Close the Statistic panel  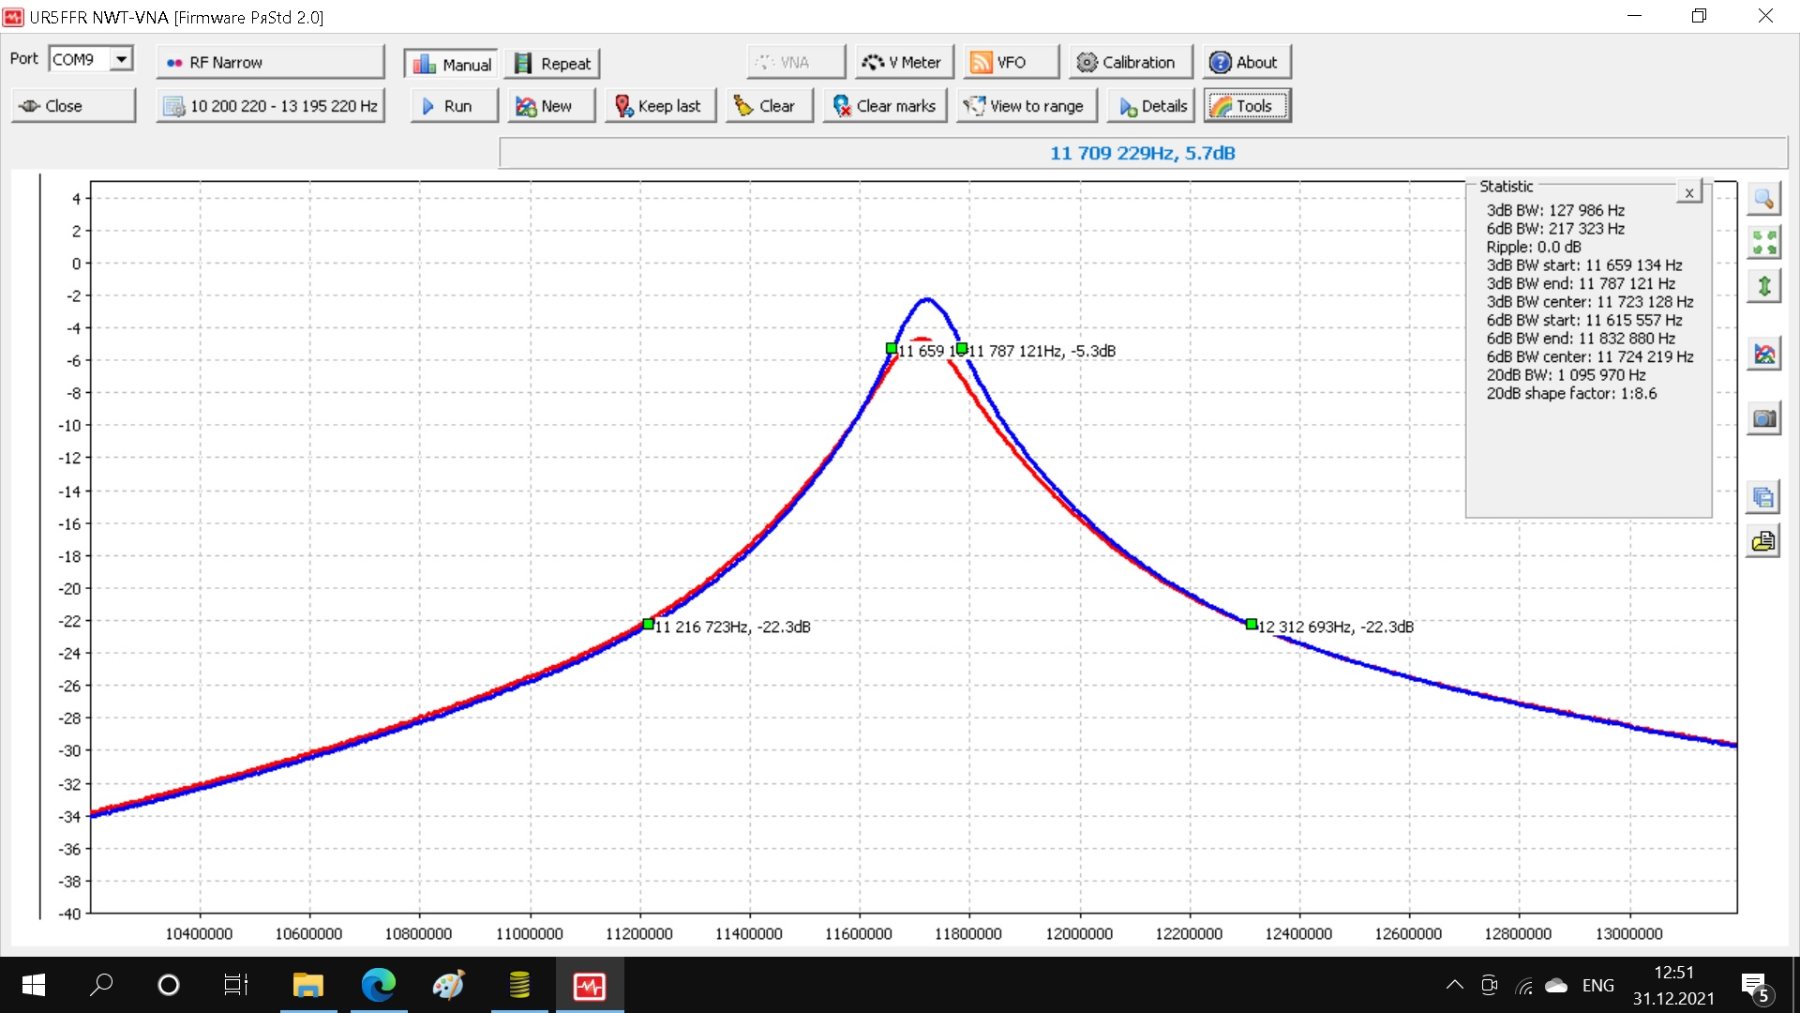pos(1688,193)
